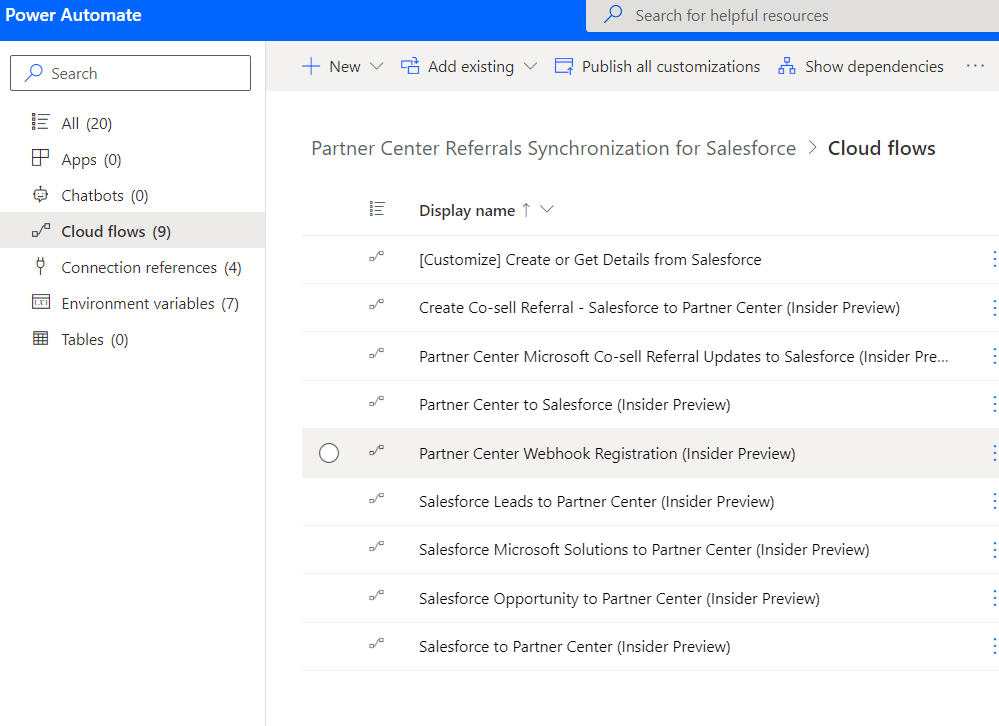999x726 pixels.
Task: Expand the Add existing dropdown chevron
Action: pyautogui.click(x=530, y=67)
